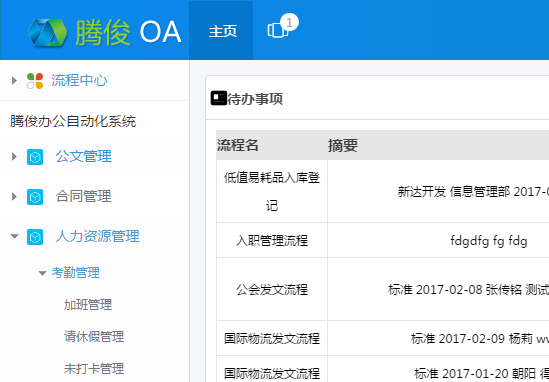This screenshot has width=549, height=382.
Task: Click the 腾俊 OA logo icon
Action: tap(48, 33)
